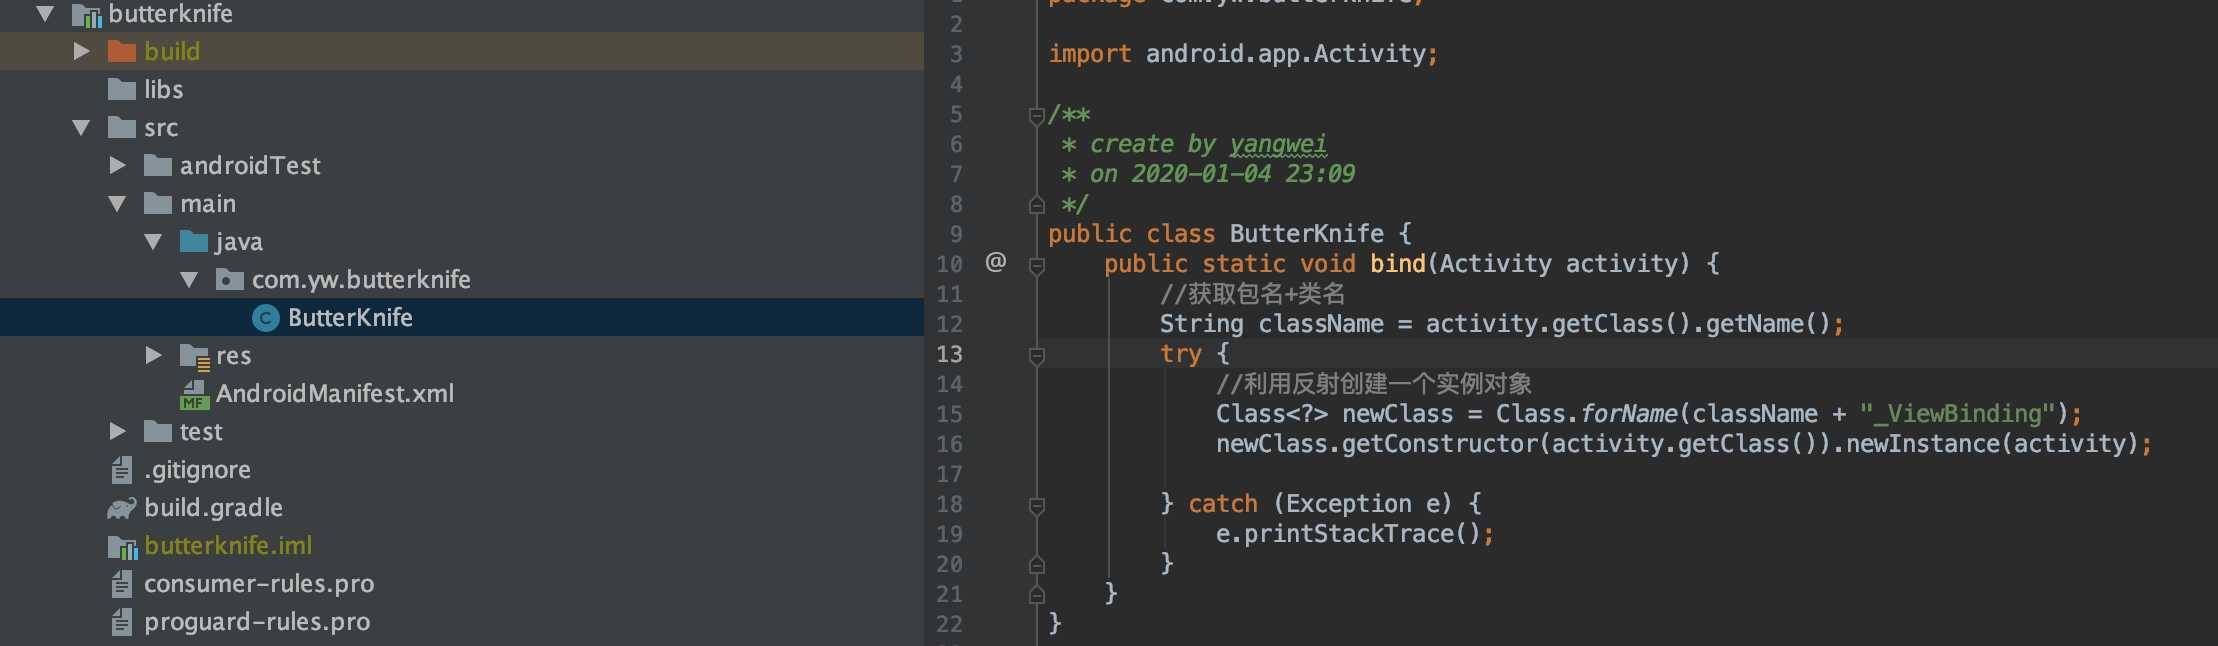Click the .gitignore file icon

(x=122, y=469)
